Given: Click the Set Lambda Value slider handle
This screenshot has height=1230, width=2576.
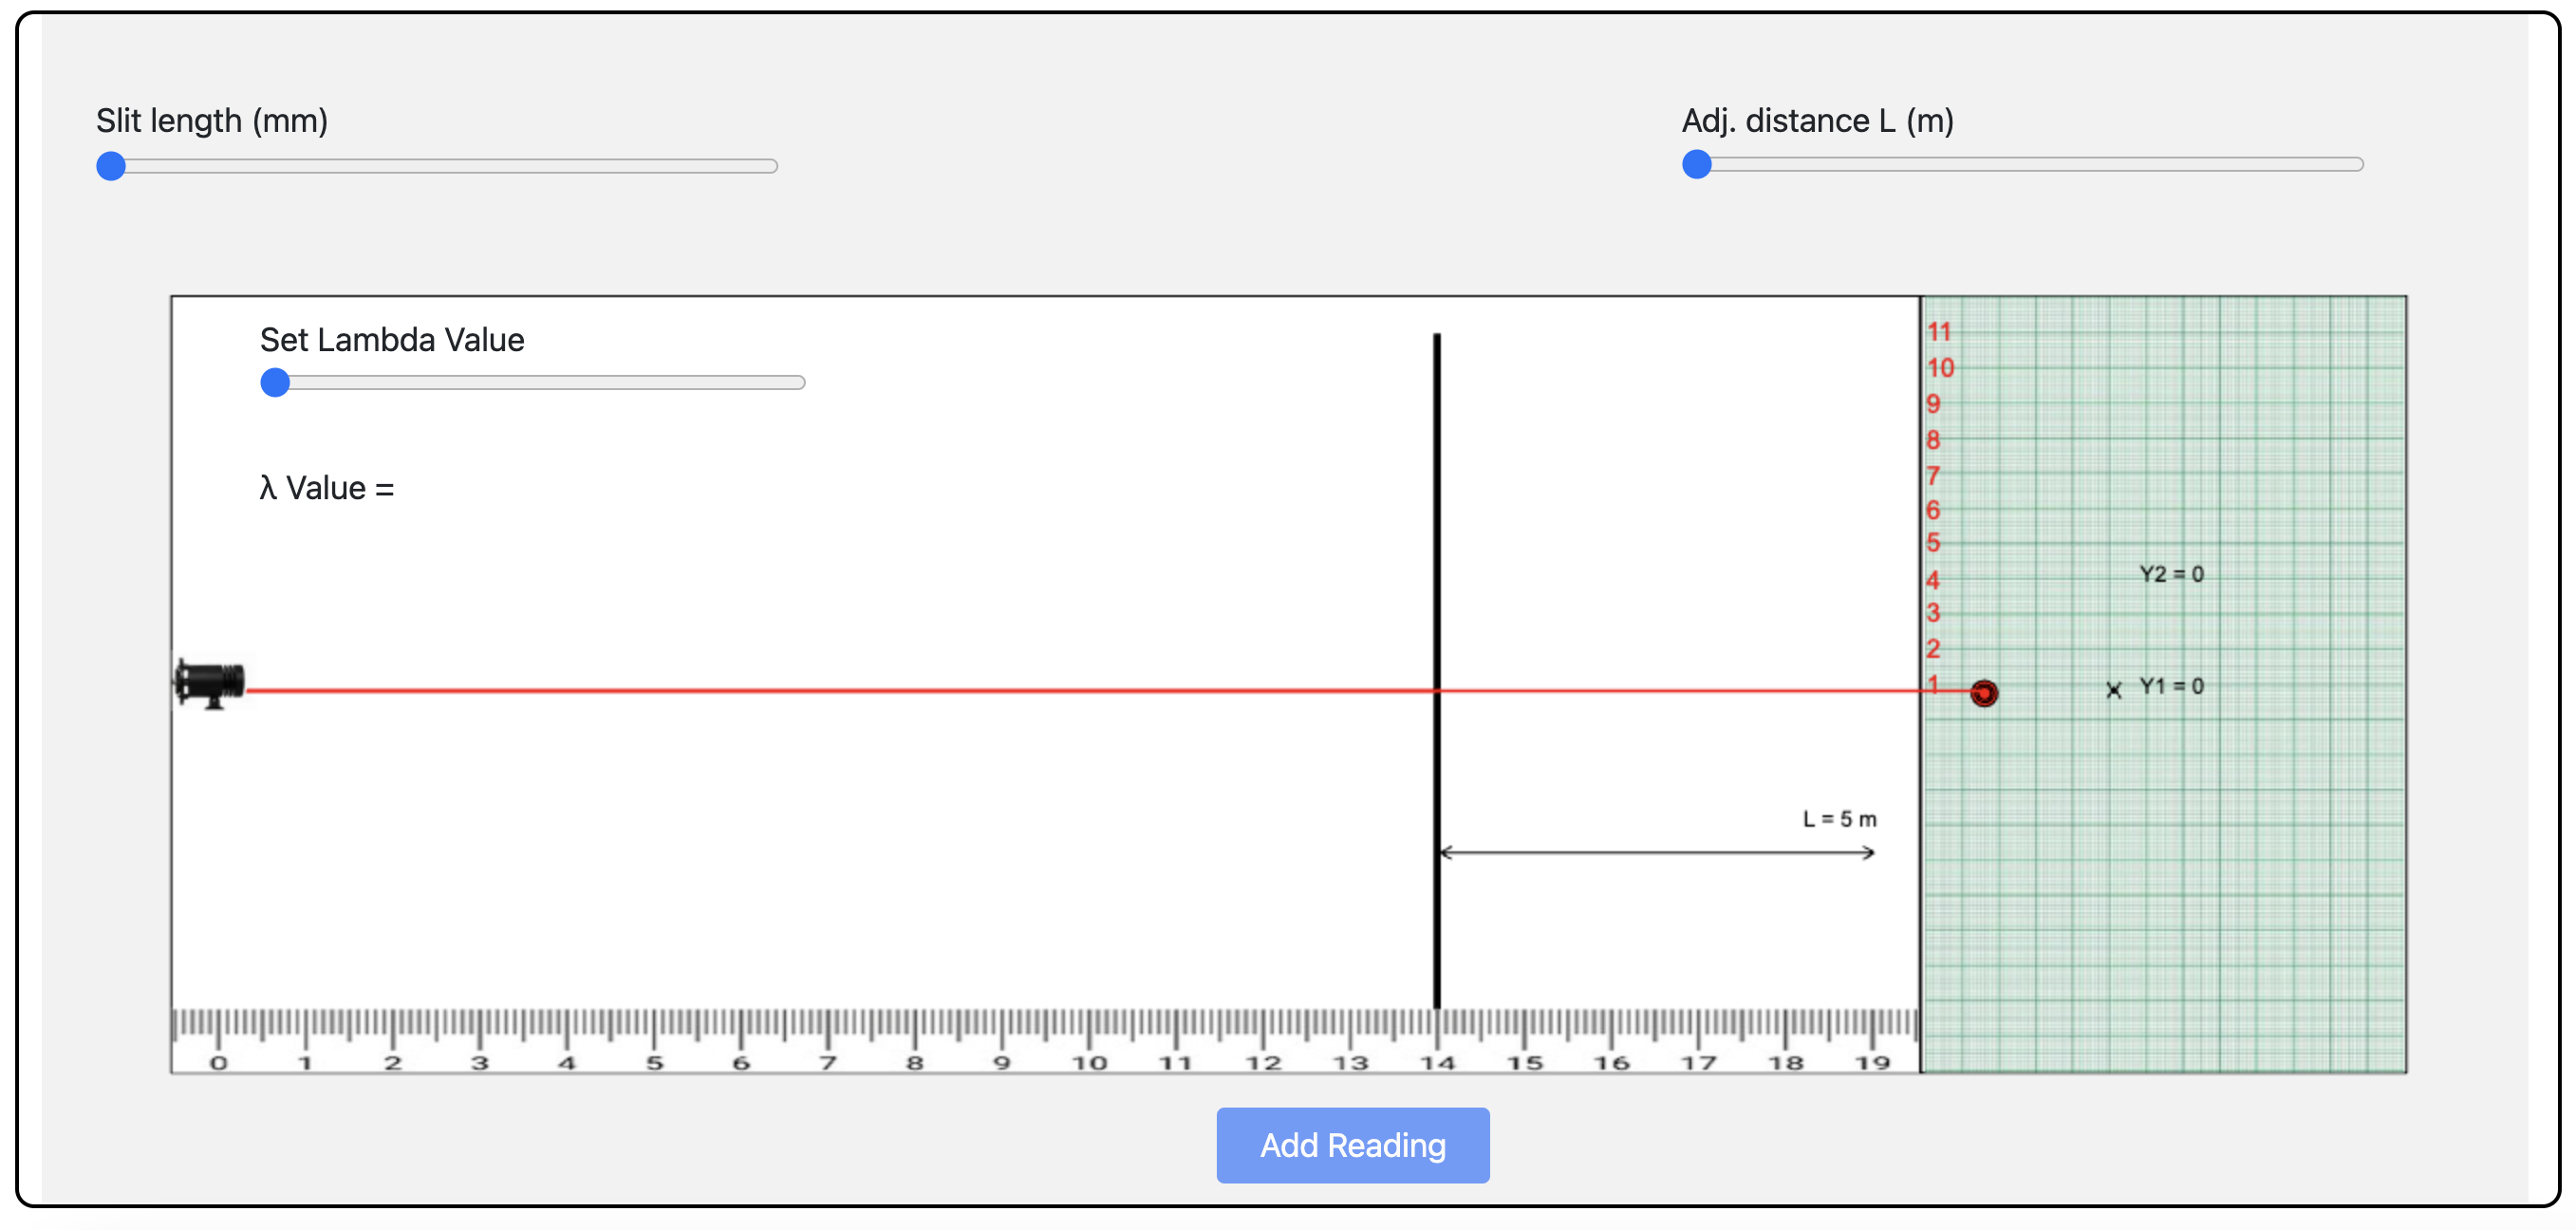Looking at the screenshot, I should pyautogui.click(x=275, y=382).
